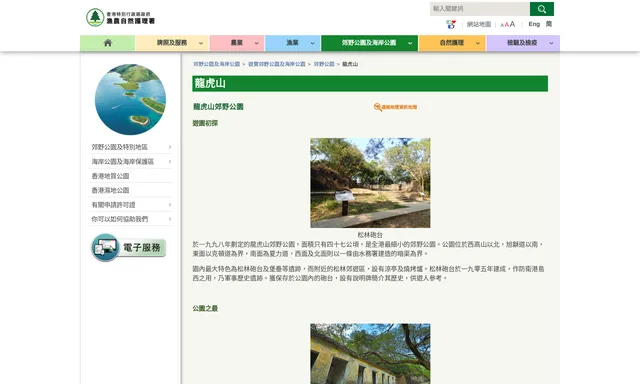Follow breadcrumb 郊野公園
Viewport: 640px width, 384px height.
tap(324, 64)
